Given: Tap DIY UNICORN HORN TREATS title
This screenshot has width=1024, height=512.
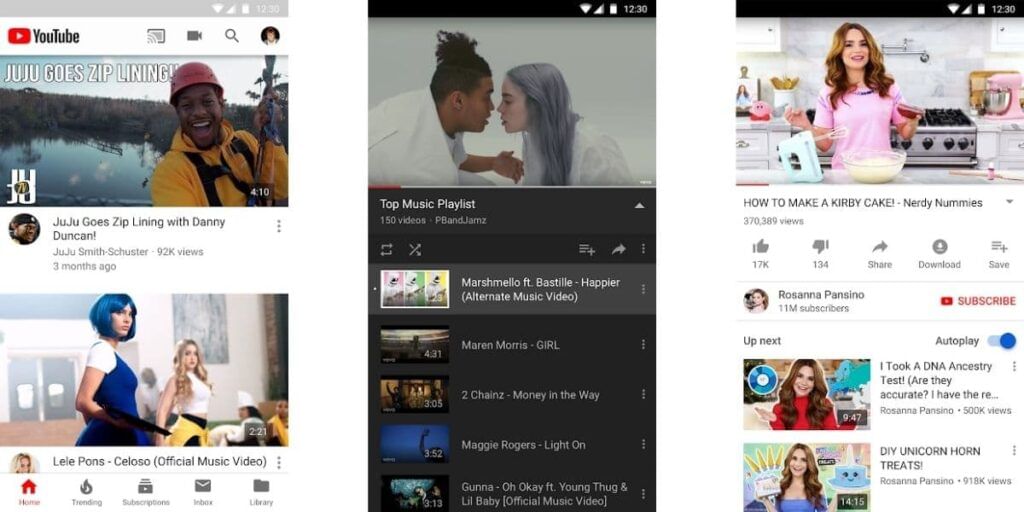Looking at the screenshot, I should (x=930, y=458).
